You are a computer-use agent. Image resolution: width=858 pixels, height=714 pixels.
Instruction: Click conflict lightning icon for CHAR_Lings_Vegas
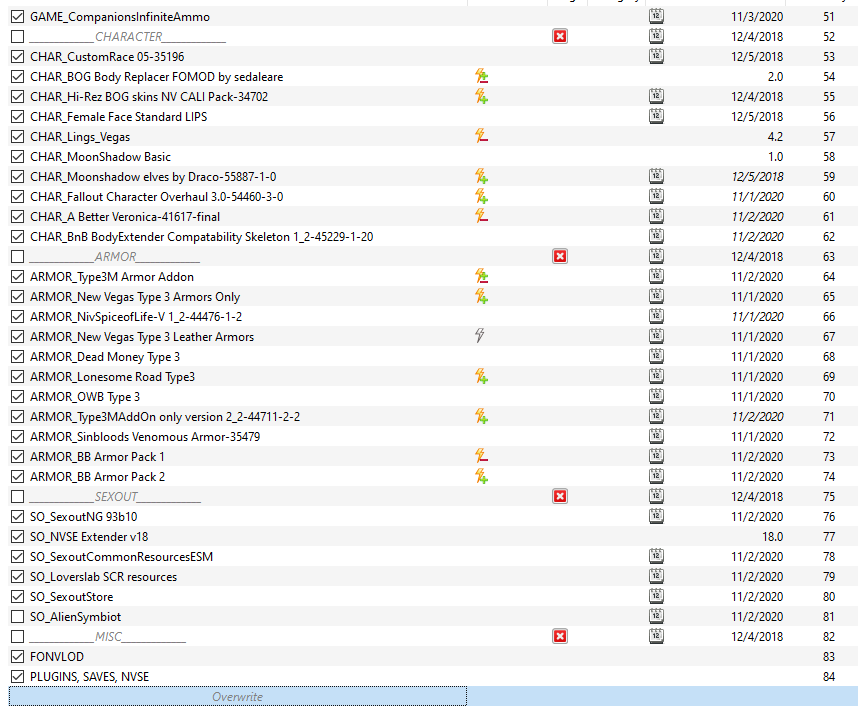click(x=481, y=136)
